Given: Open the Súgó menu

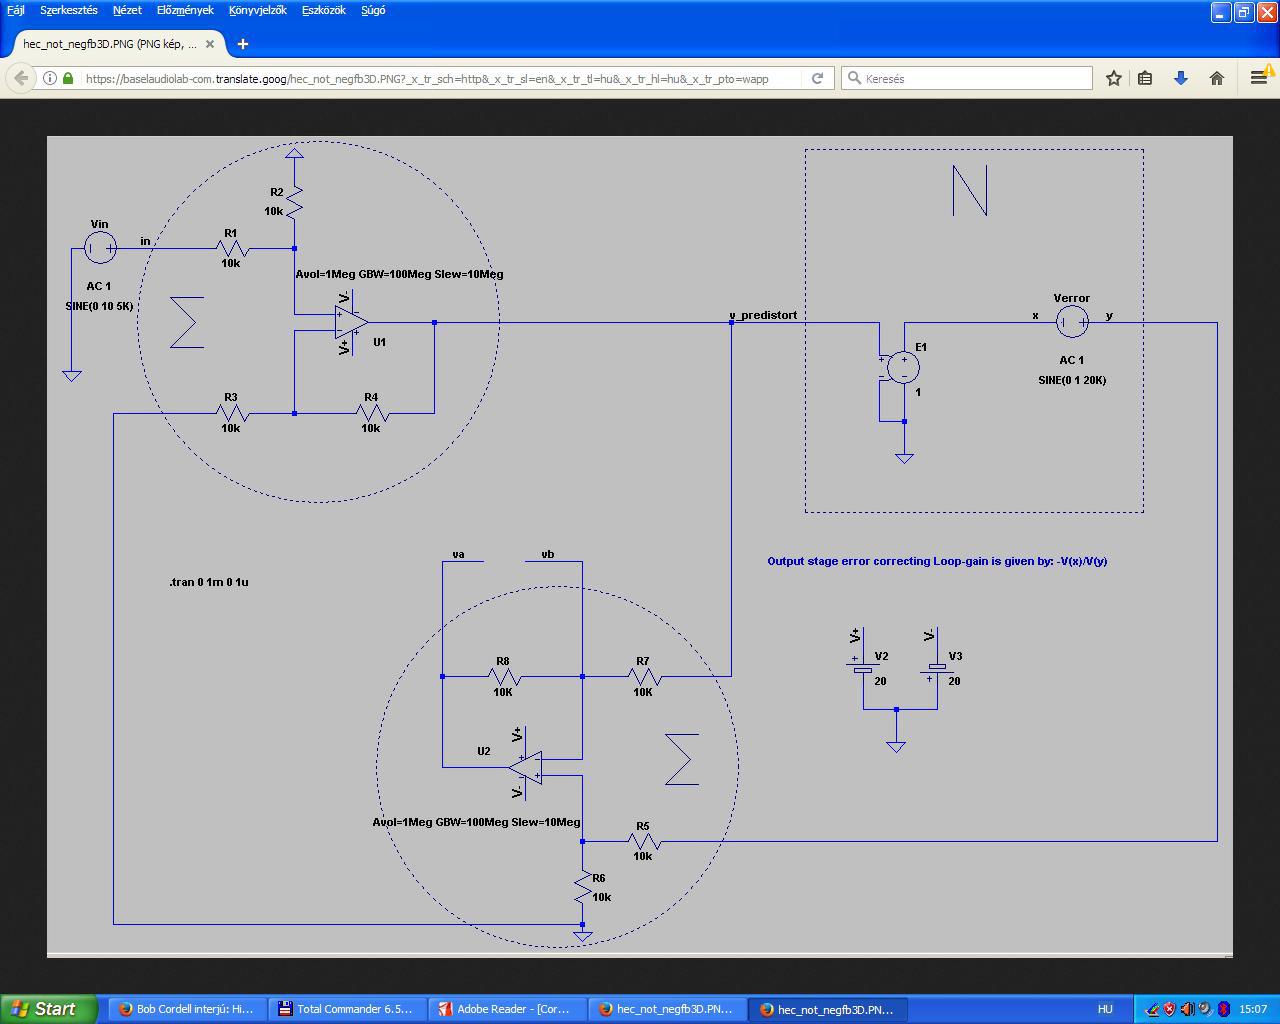Looking at the screenshot, I should click(373, 10).
